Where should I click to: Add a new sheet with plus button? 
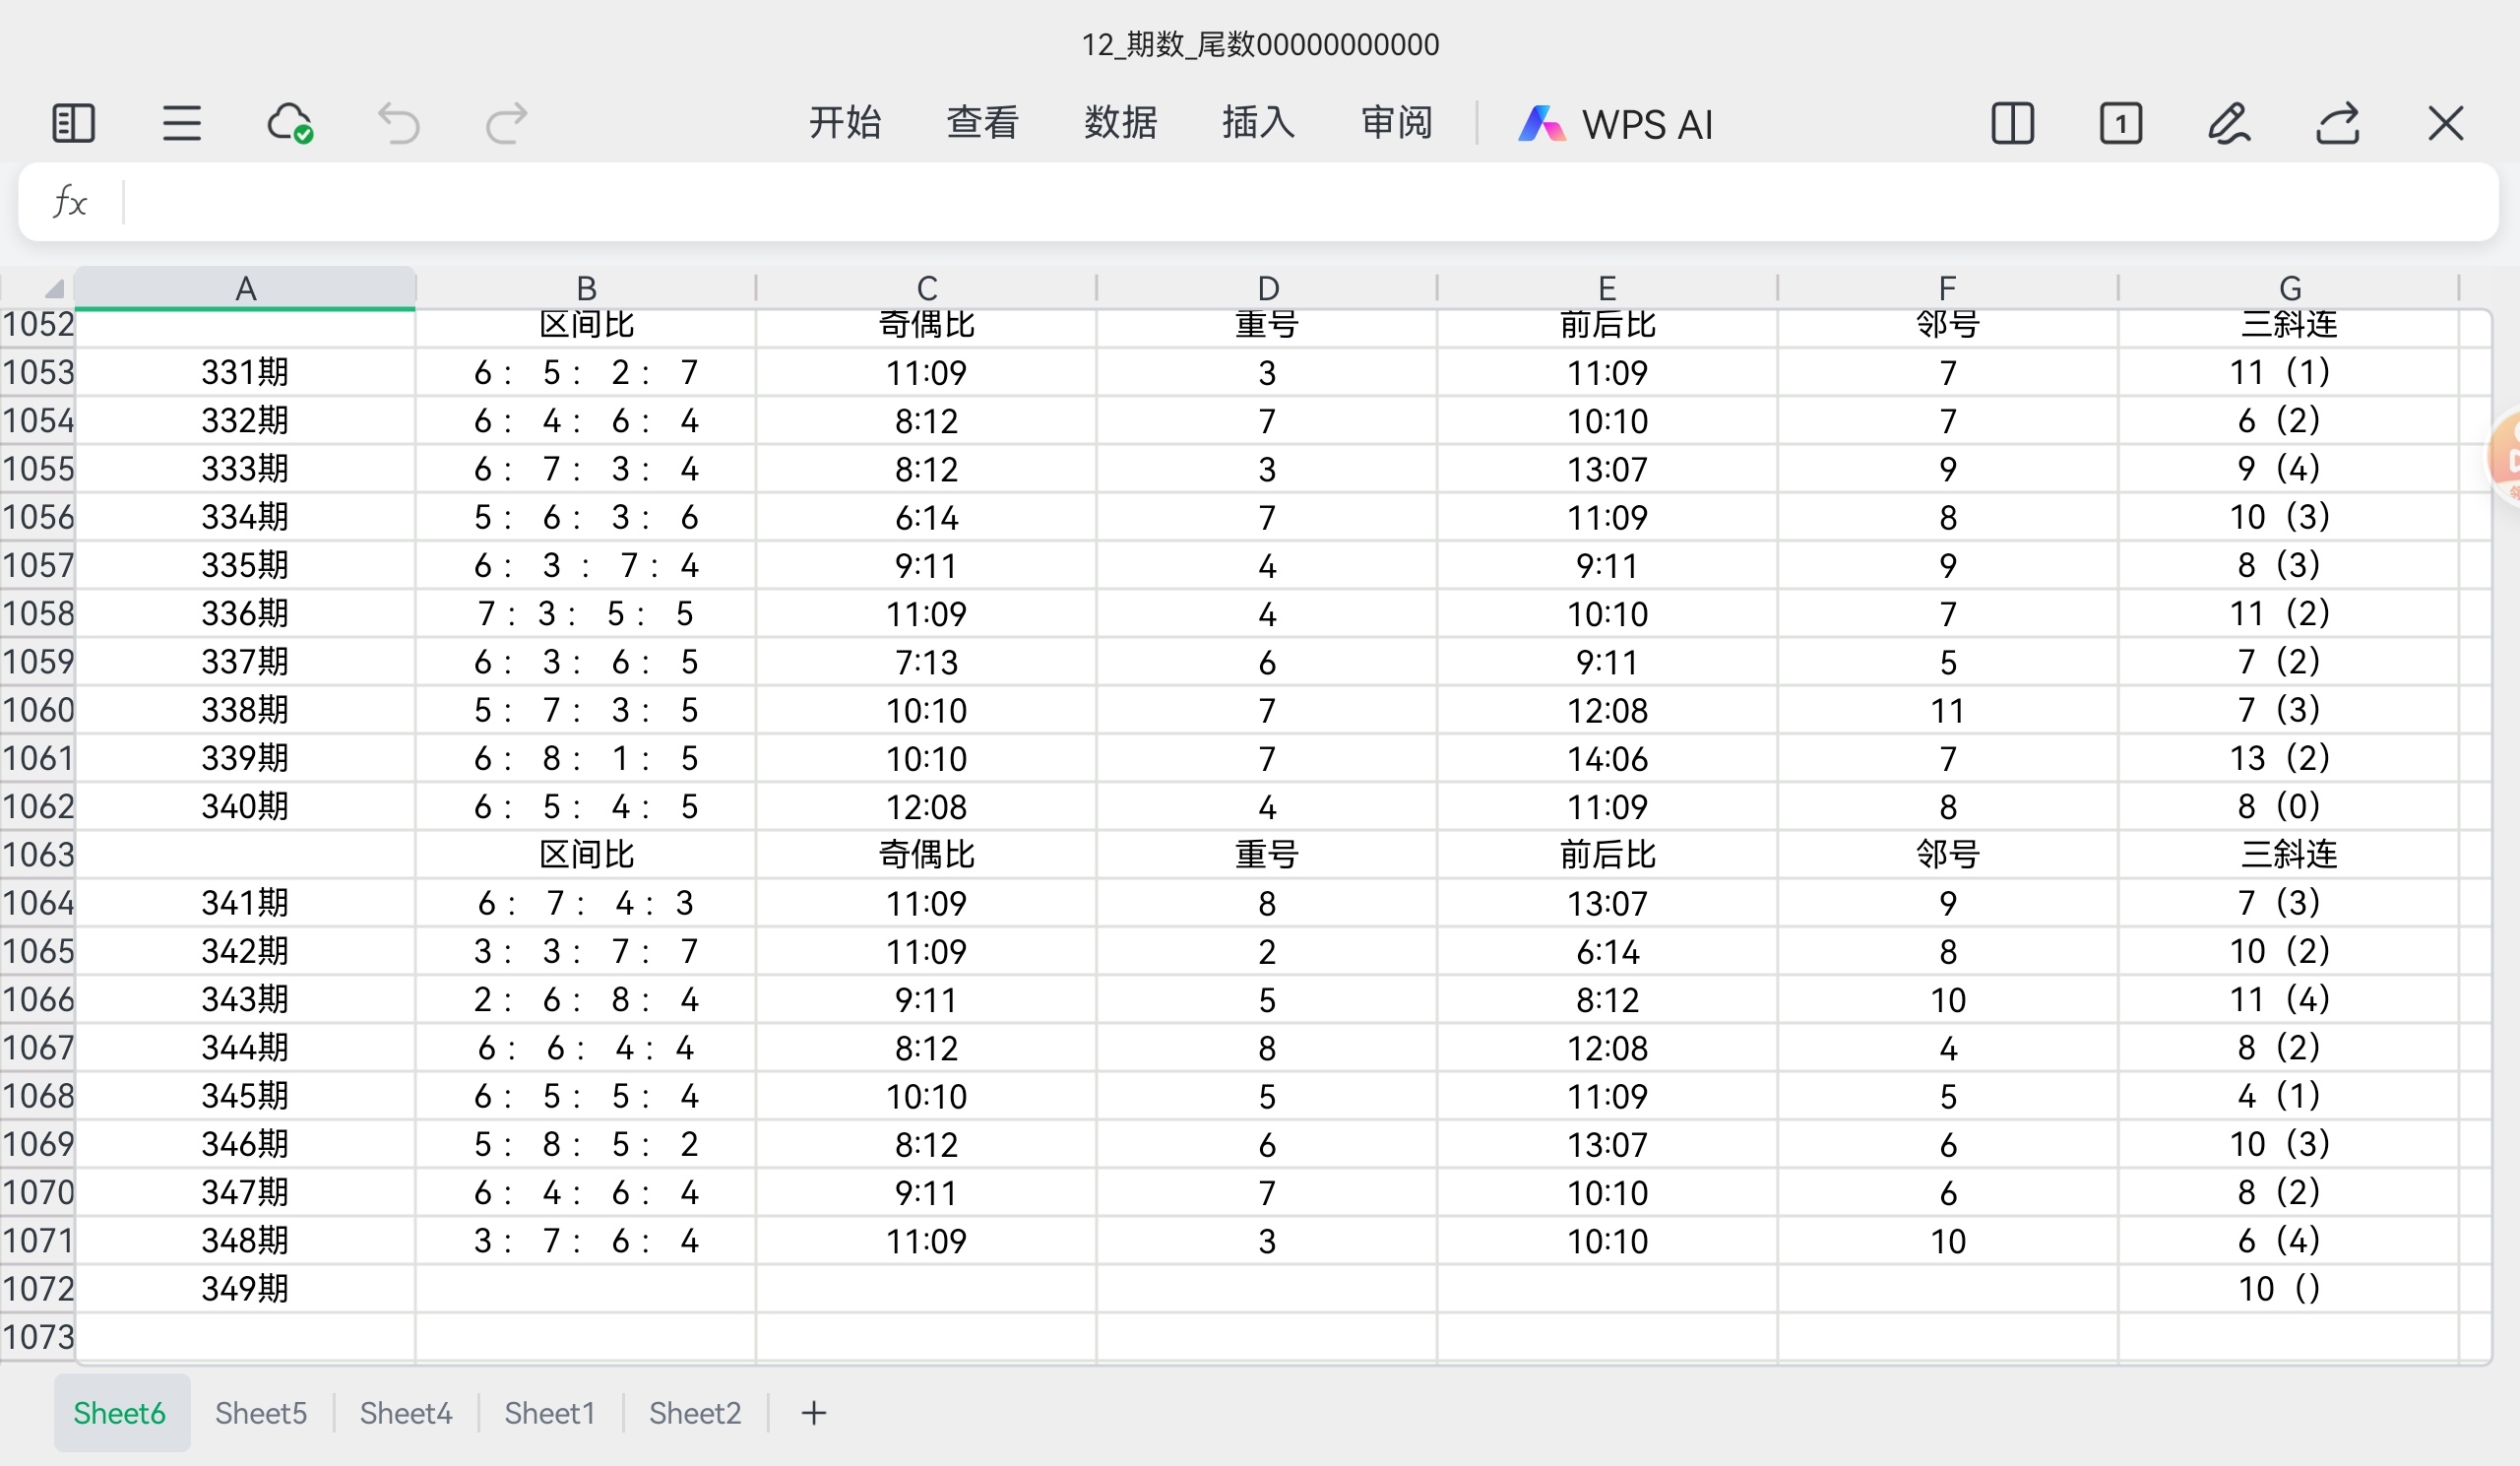tap(814, 1413)
